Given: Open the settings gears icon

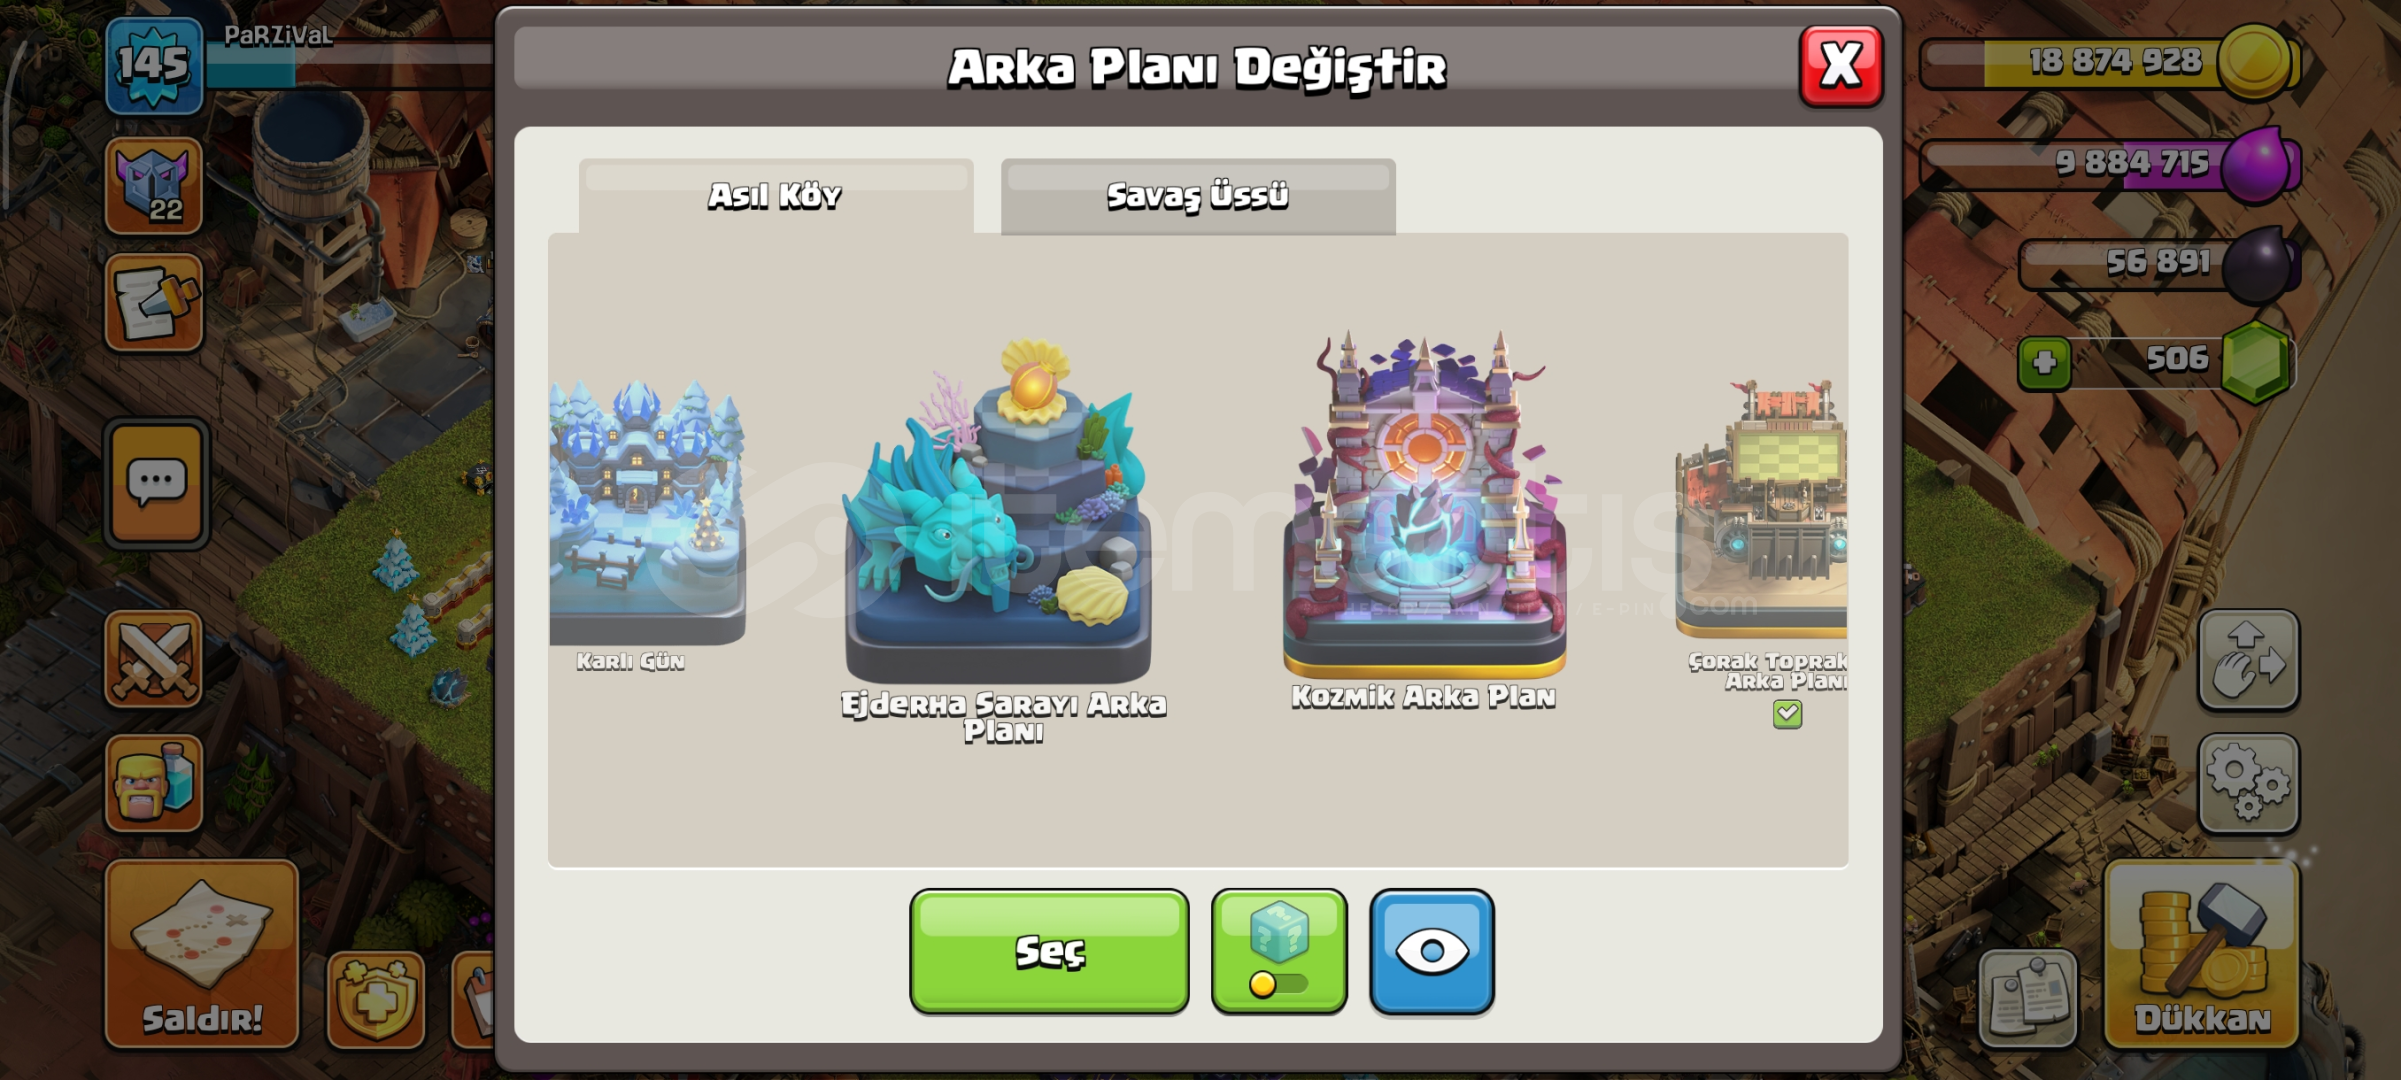Looking at the screenshot, I should [2248, 784].
